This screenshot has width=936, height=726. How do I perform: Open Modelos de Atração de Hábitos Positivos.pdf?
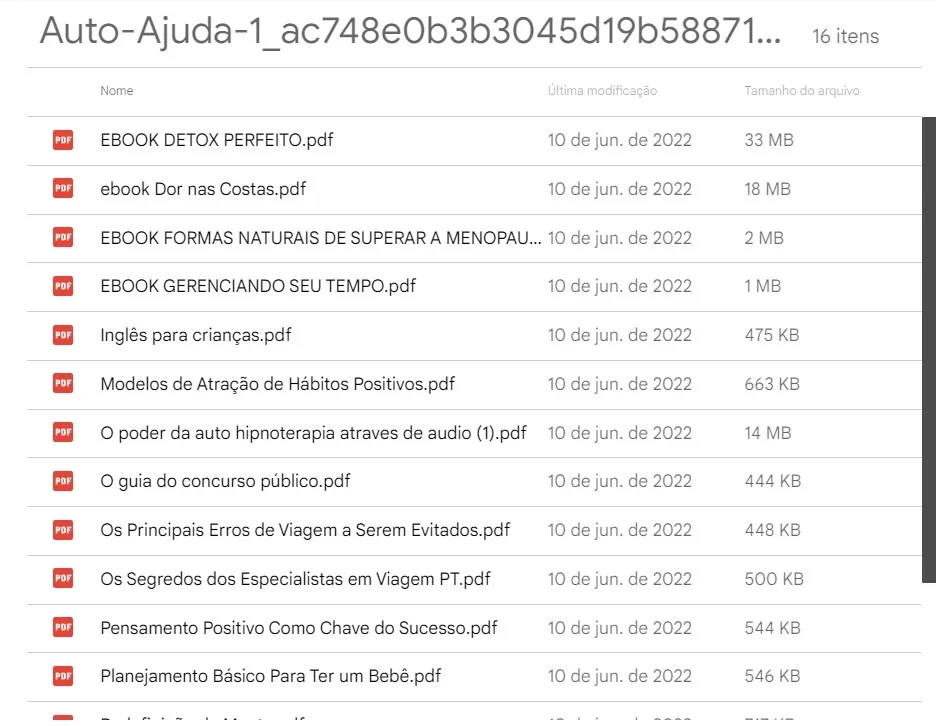coord(278,384)
